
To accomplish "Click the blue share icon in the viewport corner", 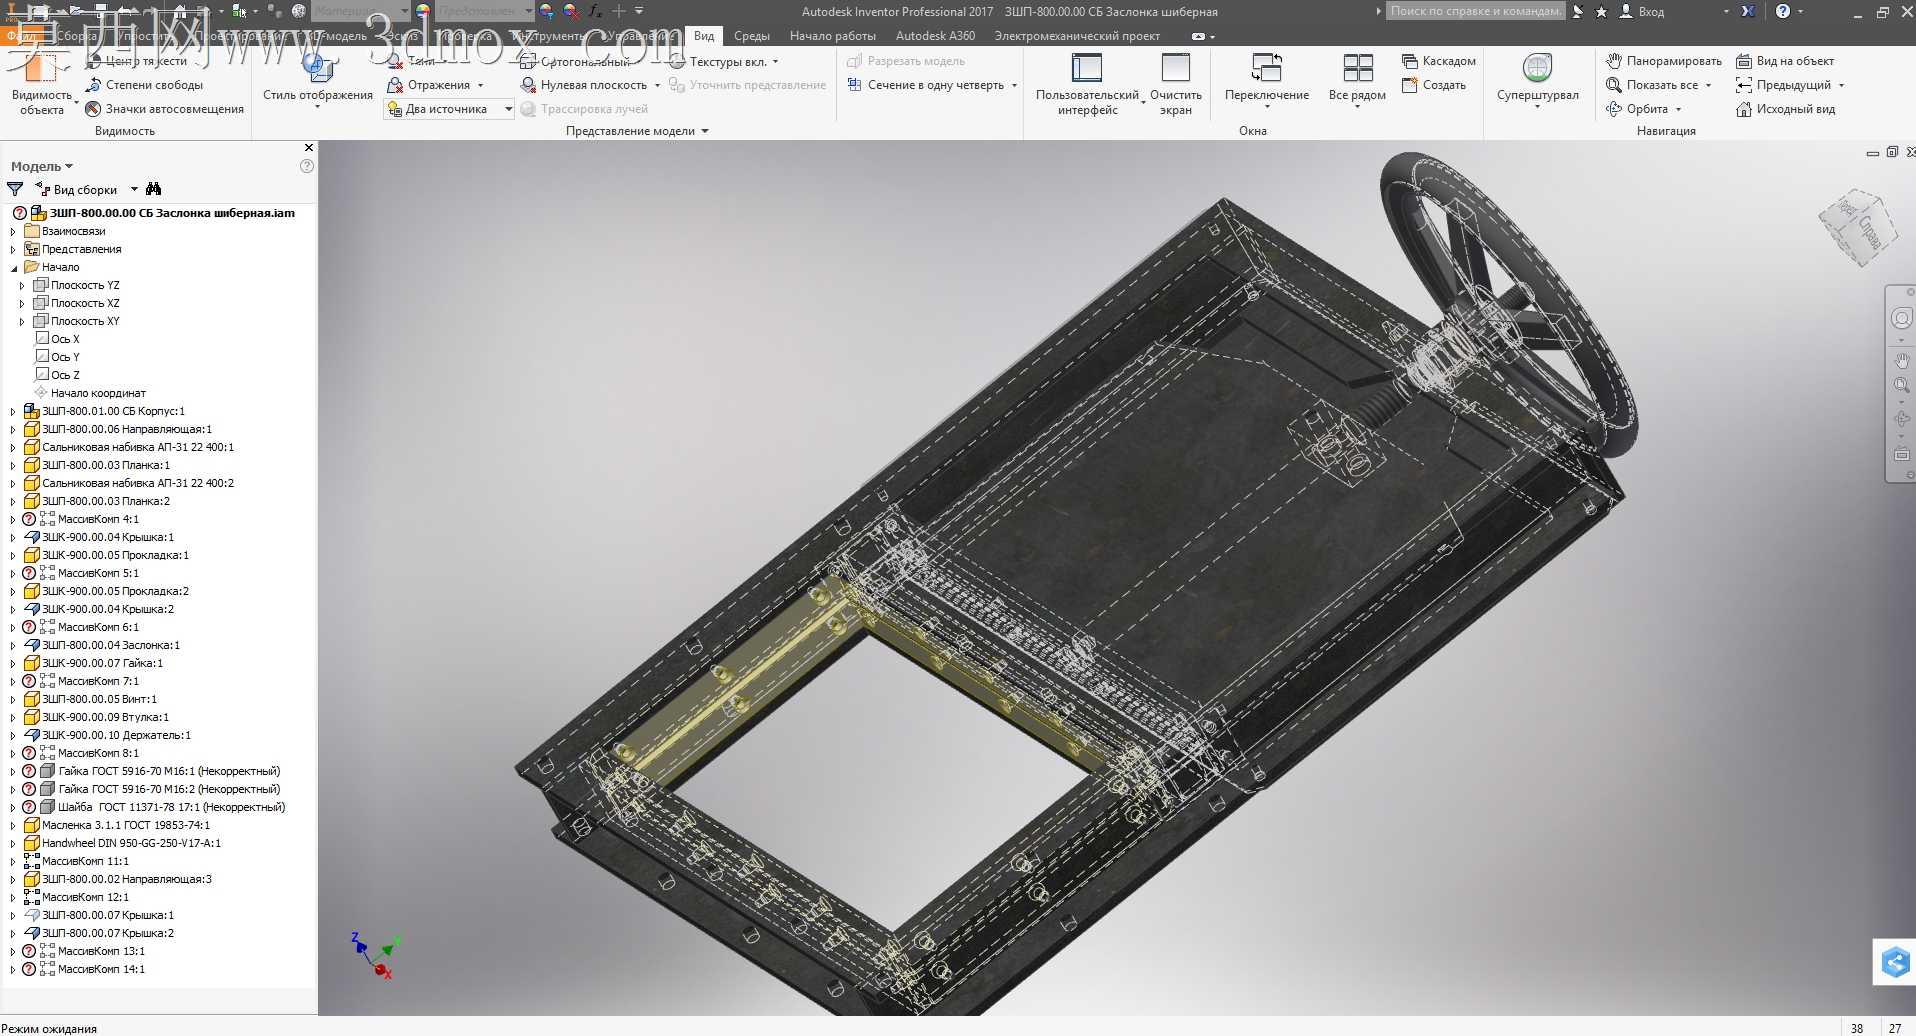I will [x=1894, y=962].
